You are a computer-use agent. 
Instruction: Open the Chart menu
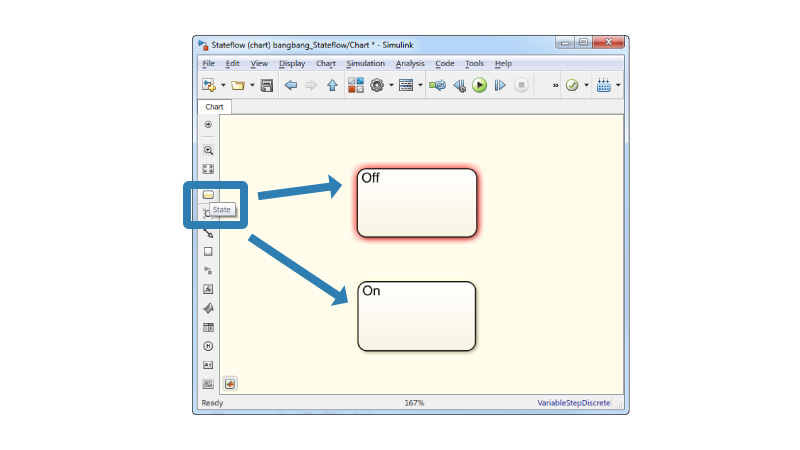point(325,64)
